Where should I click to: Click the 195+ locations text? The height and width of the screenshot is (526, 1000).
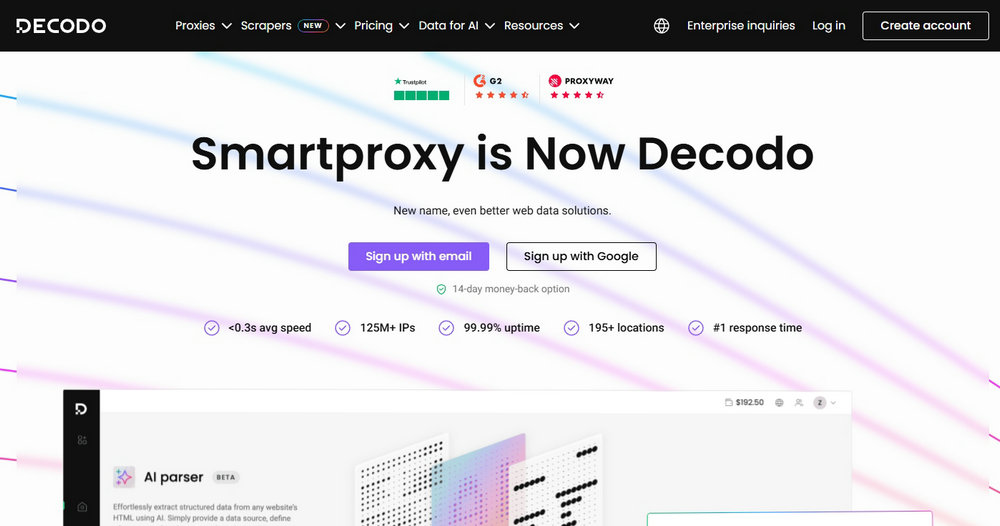point(626,328)
